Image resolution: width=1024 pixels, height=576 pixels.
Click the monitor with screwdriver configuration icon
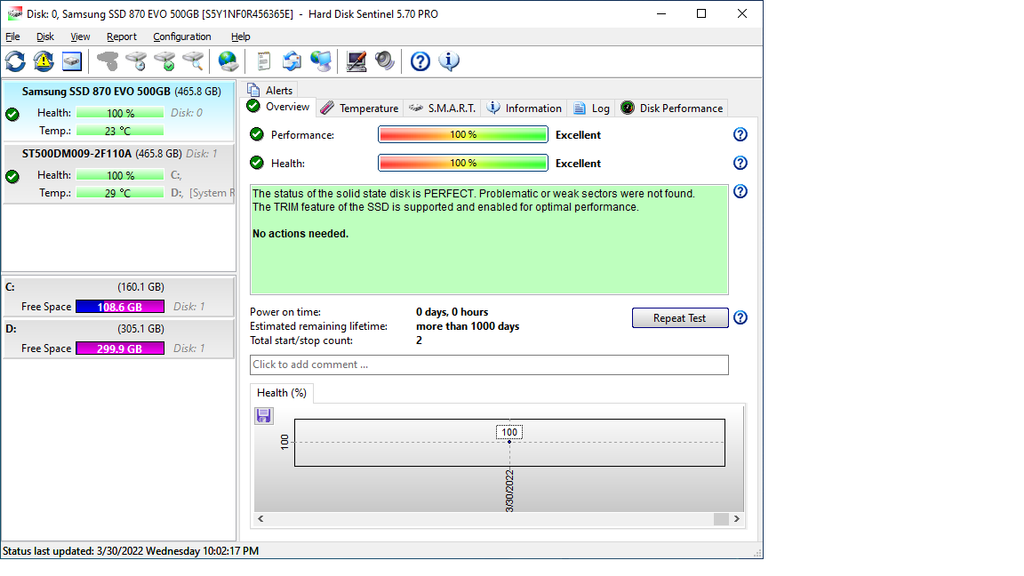tap(356, 61)
